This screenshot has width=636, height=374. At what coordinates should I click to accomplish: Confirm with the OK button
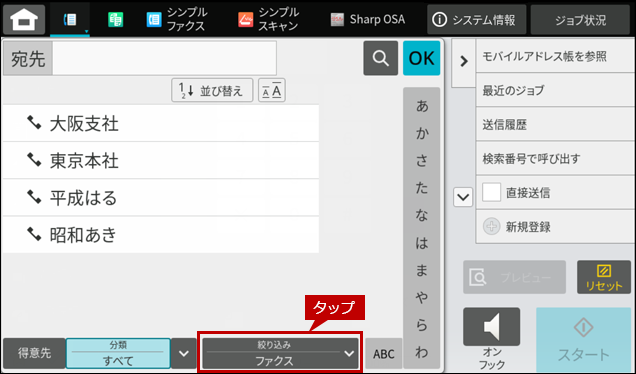(421, 58)
